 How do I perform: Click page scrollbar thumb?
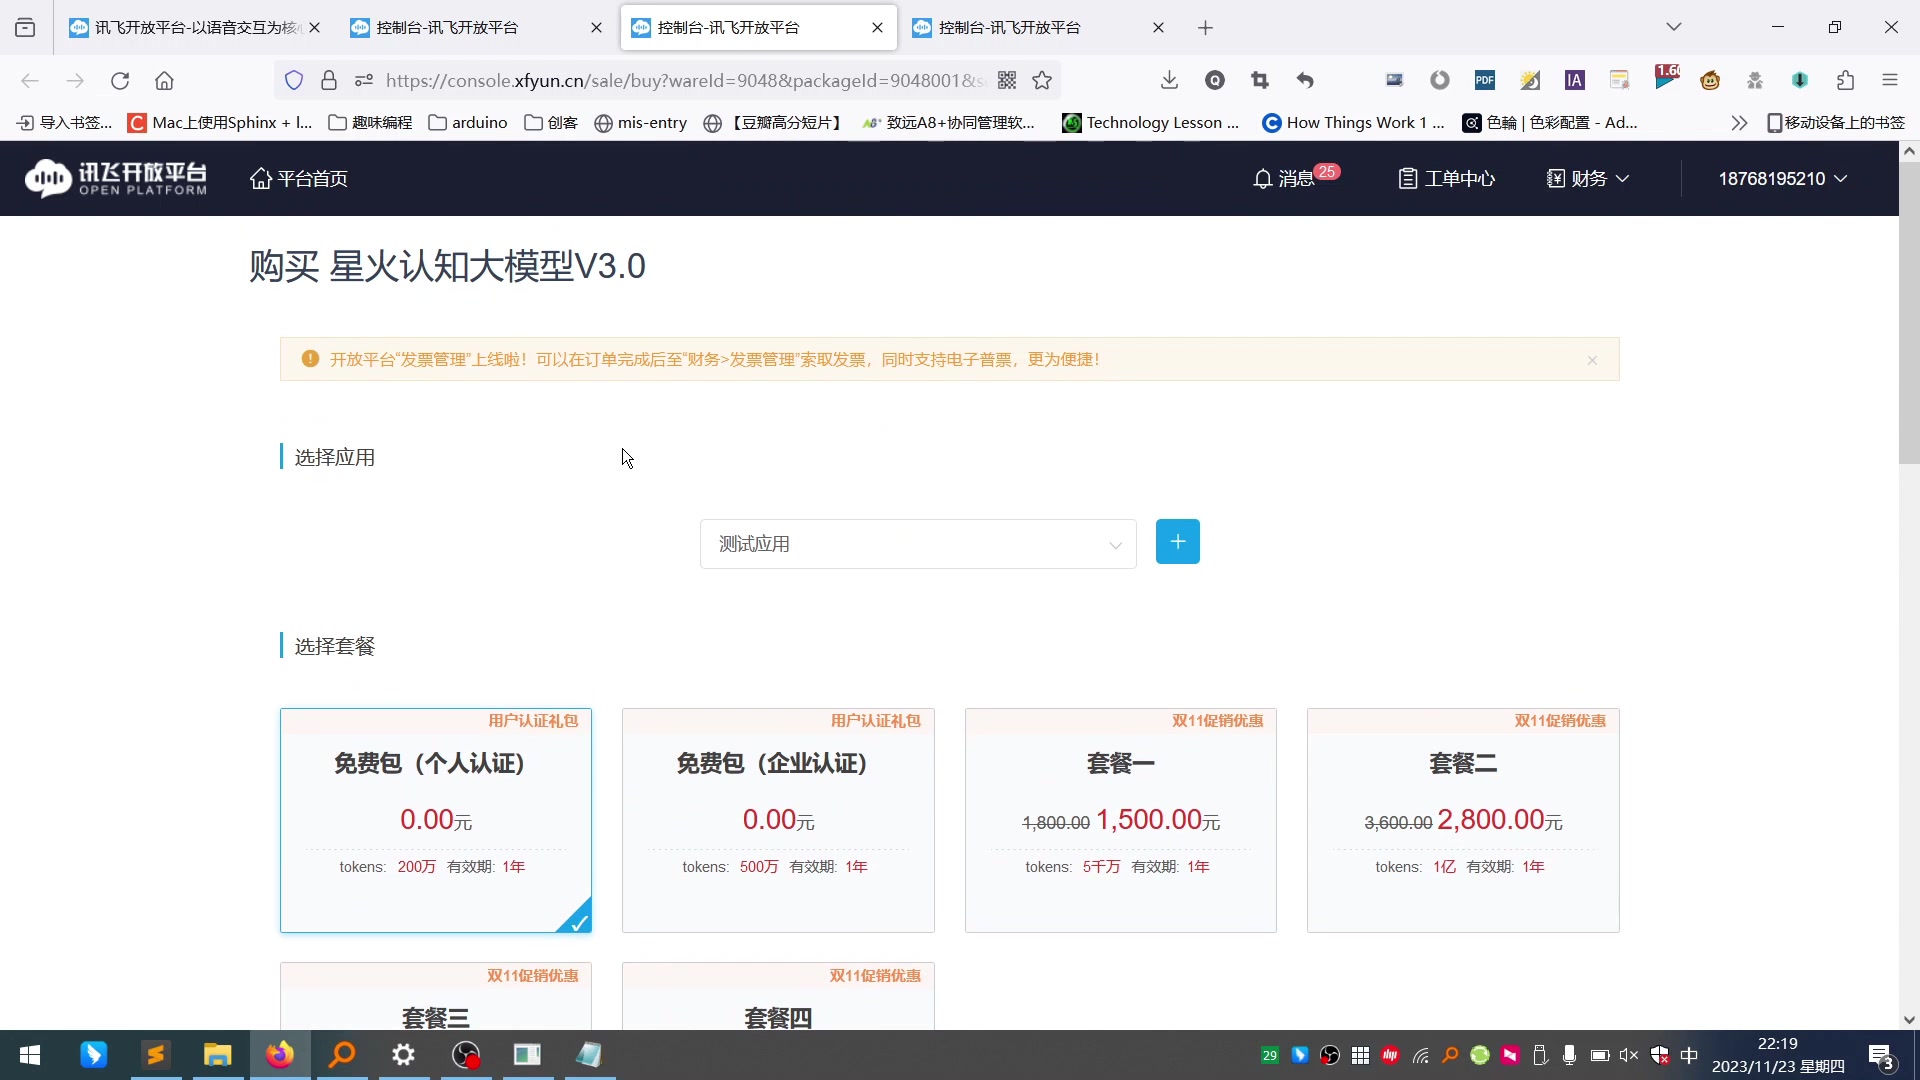[1909, 313]
